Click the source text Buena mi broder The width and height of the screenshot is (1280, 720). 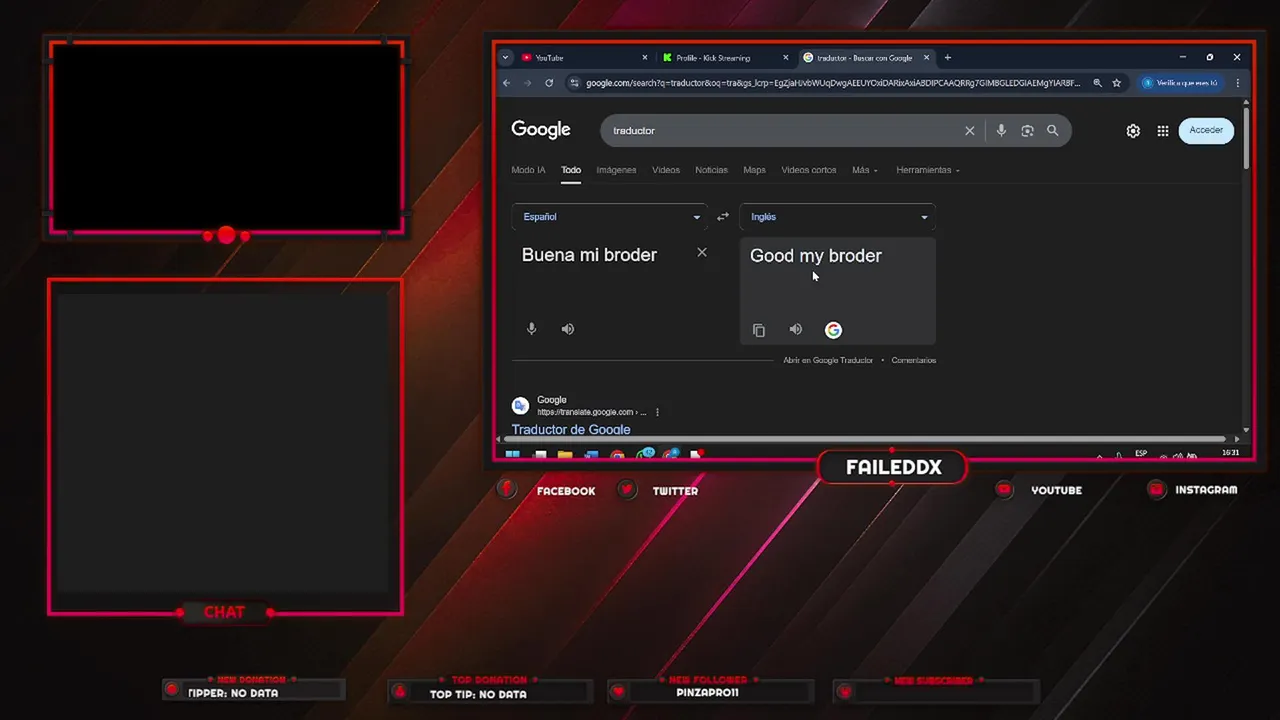(589, 255)
